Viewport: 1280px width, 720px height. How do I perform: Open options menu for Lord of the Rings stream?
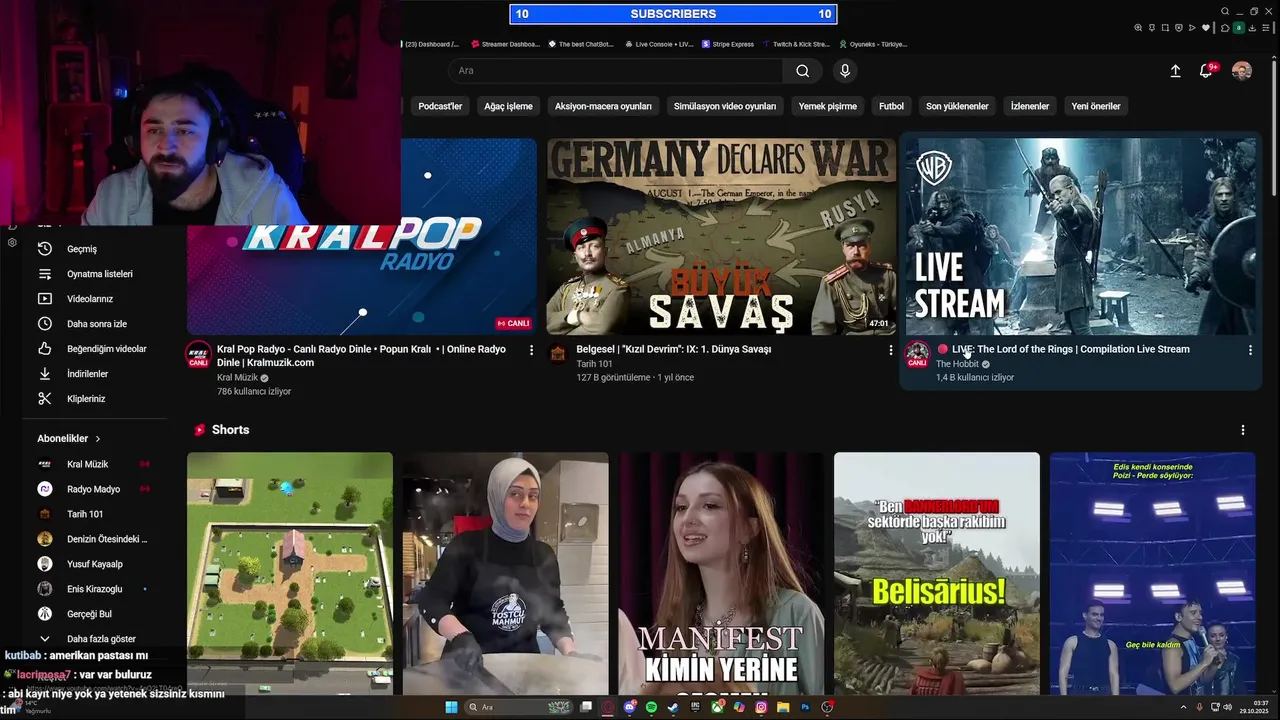click(x=1250, y=350)
